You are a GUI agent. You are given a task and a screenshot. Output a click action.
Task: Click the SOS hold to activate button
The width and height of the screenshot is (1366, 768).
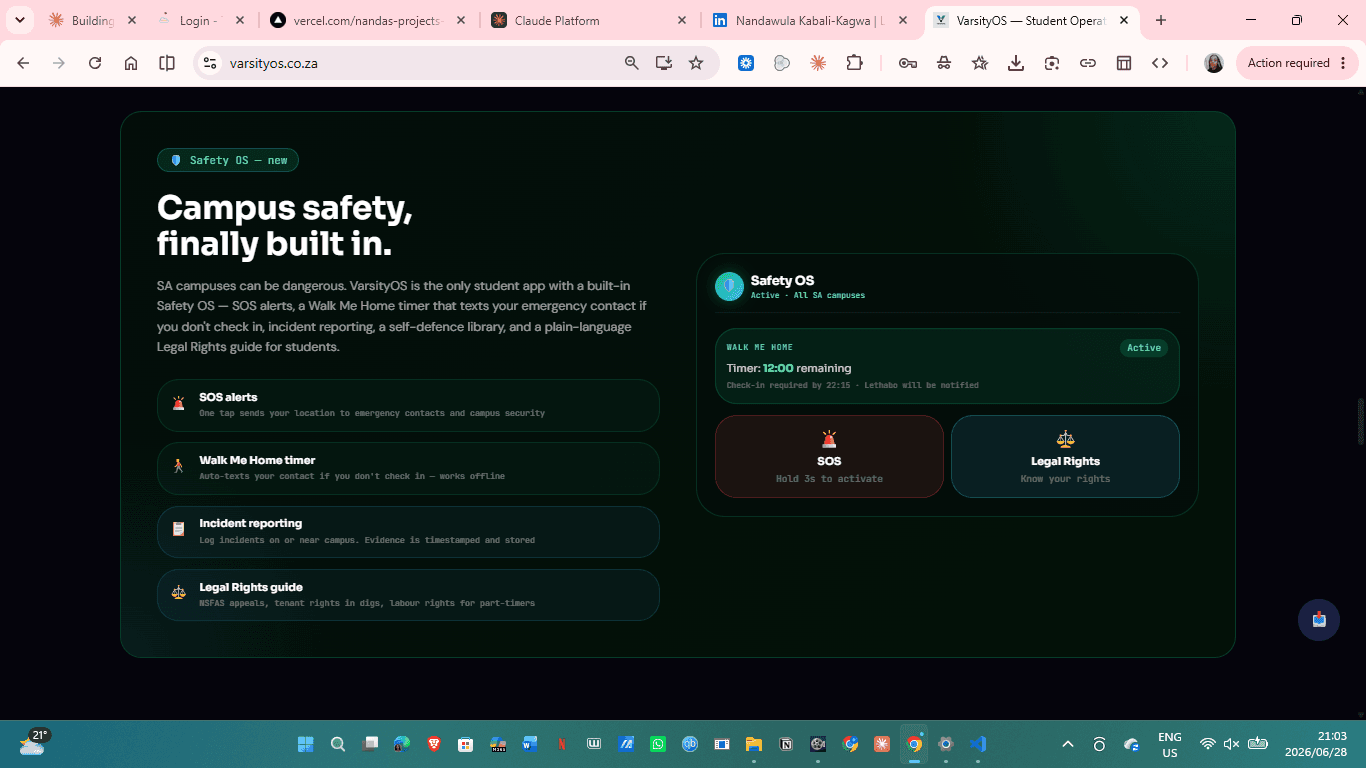(829, 456)
